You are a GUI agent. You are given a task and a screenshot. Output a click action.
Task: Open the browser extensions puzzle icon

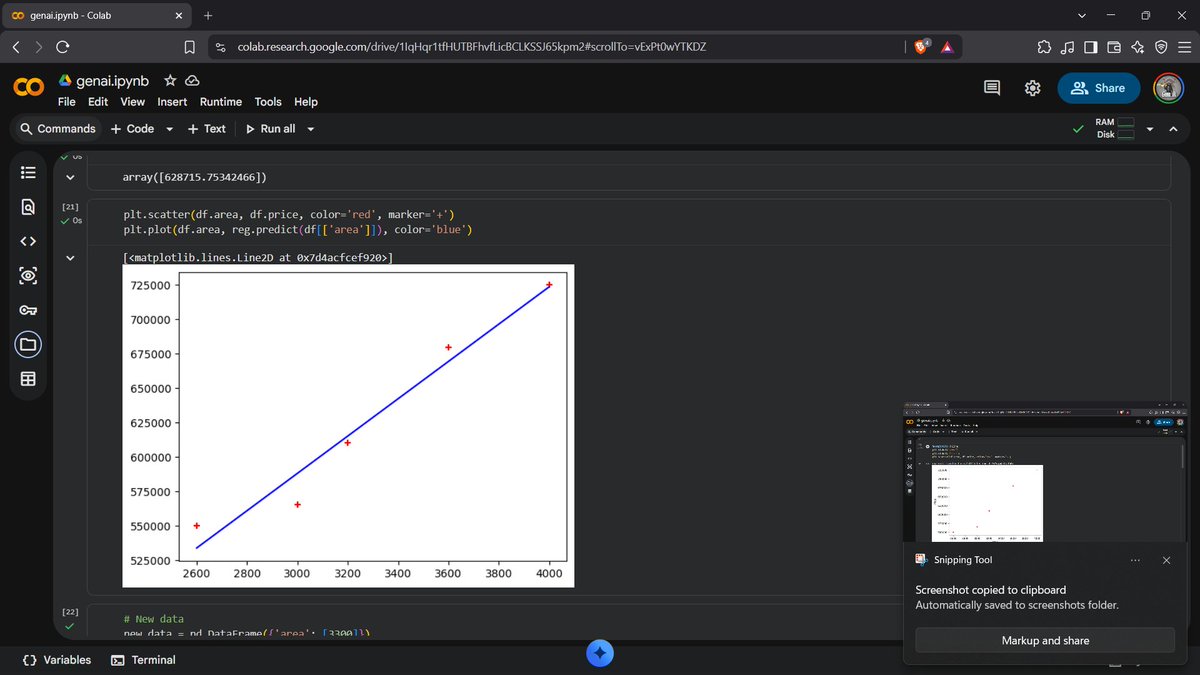(x=1044, y=47)
